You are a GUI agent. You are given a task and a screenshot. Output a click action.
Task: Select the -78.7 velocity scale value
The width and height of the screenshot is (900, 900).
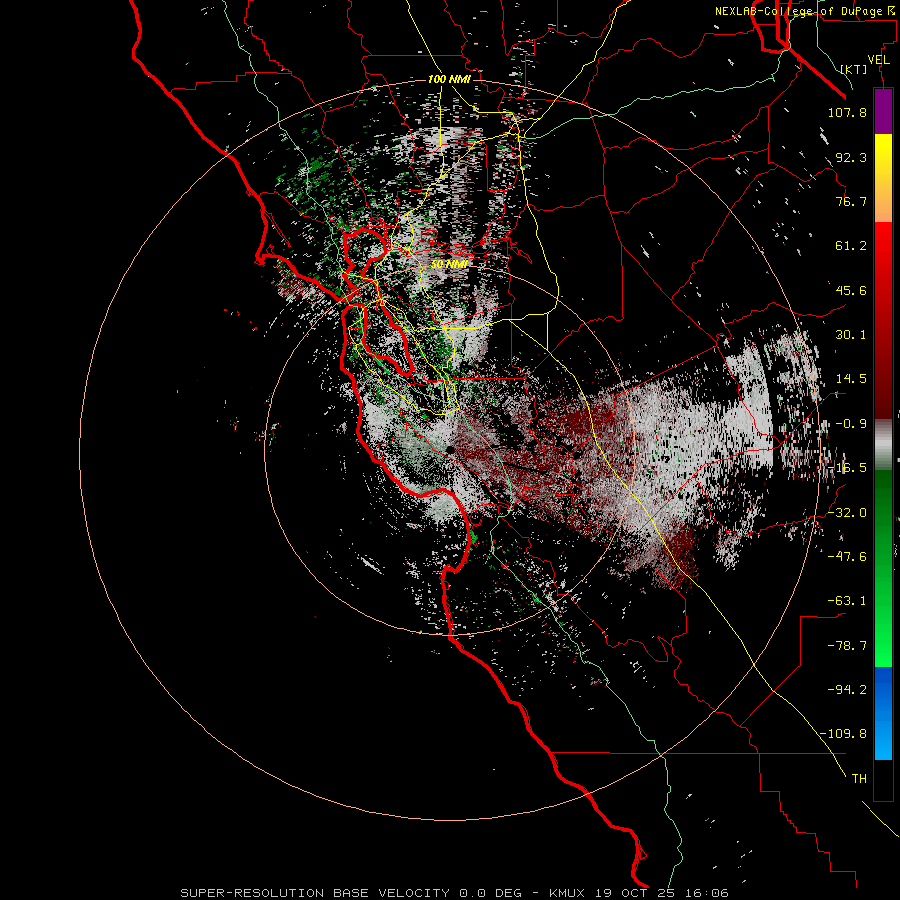(847, 646)
